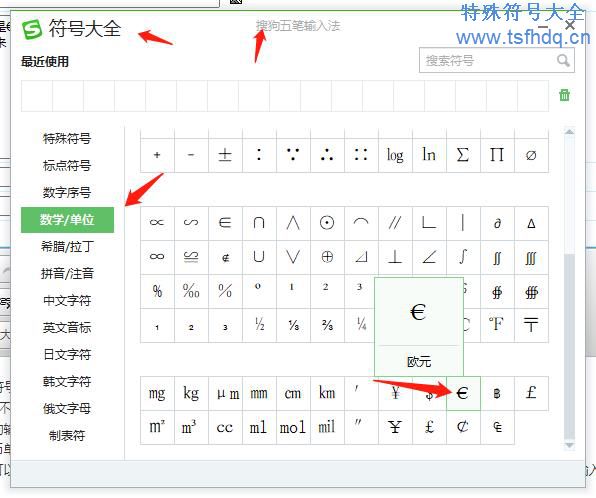Click the symbol list scrollbar thumb
596x498 pixels.
(x=569, y=346)
